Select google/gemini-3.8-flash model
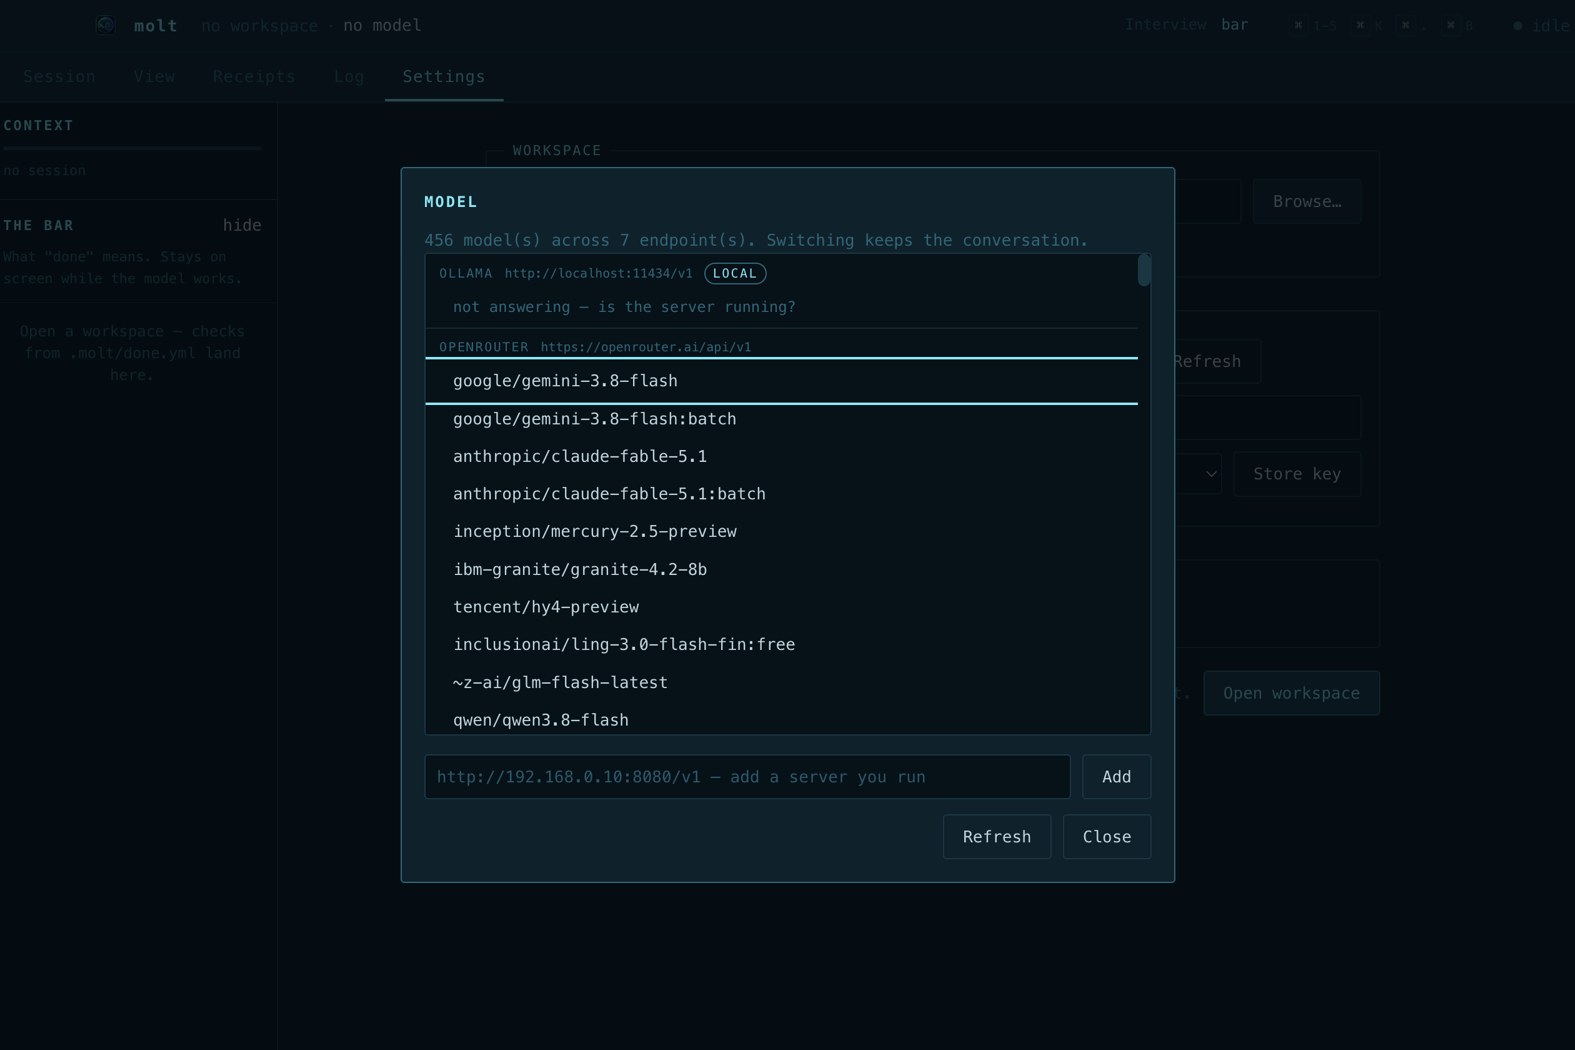This screenshot has height=1050, width=1575. point(781,381)
